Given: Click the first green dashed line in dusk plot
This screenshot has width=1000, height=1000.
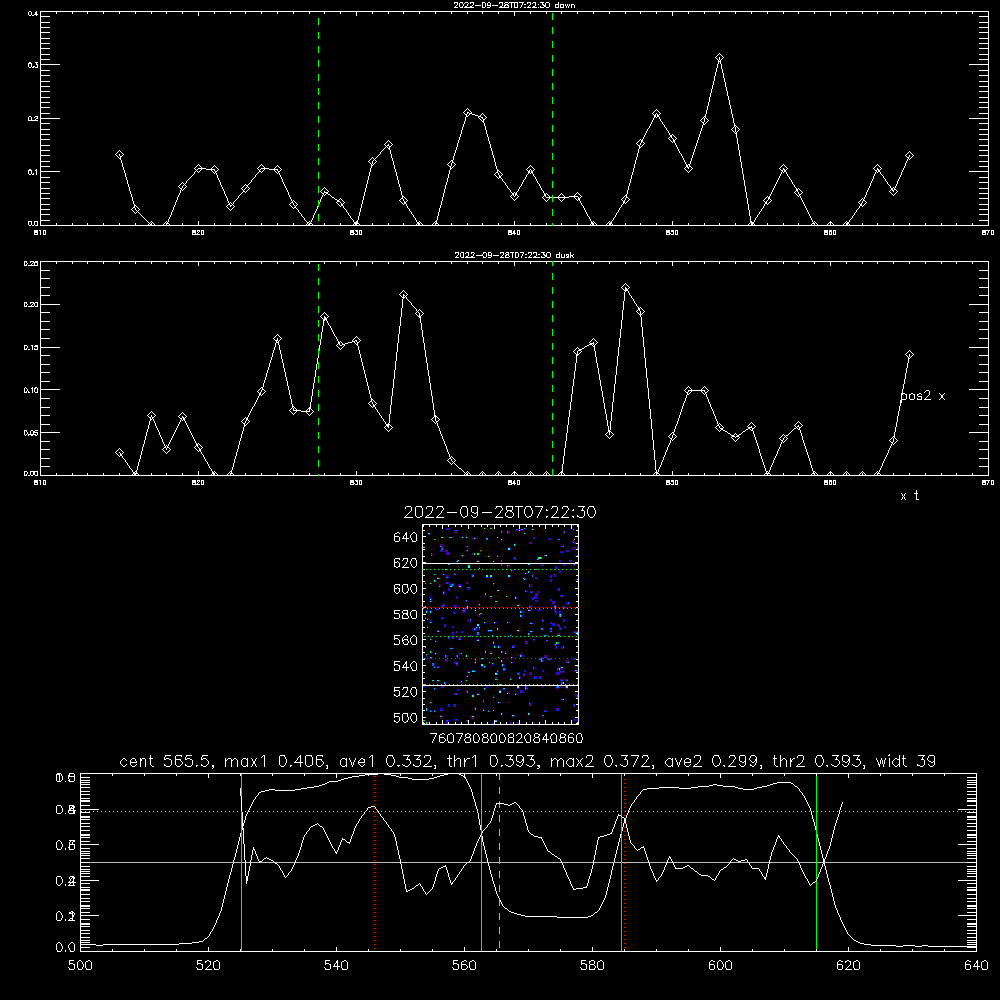Looking at the screenshot, I should click(318, 369).
